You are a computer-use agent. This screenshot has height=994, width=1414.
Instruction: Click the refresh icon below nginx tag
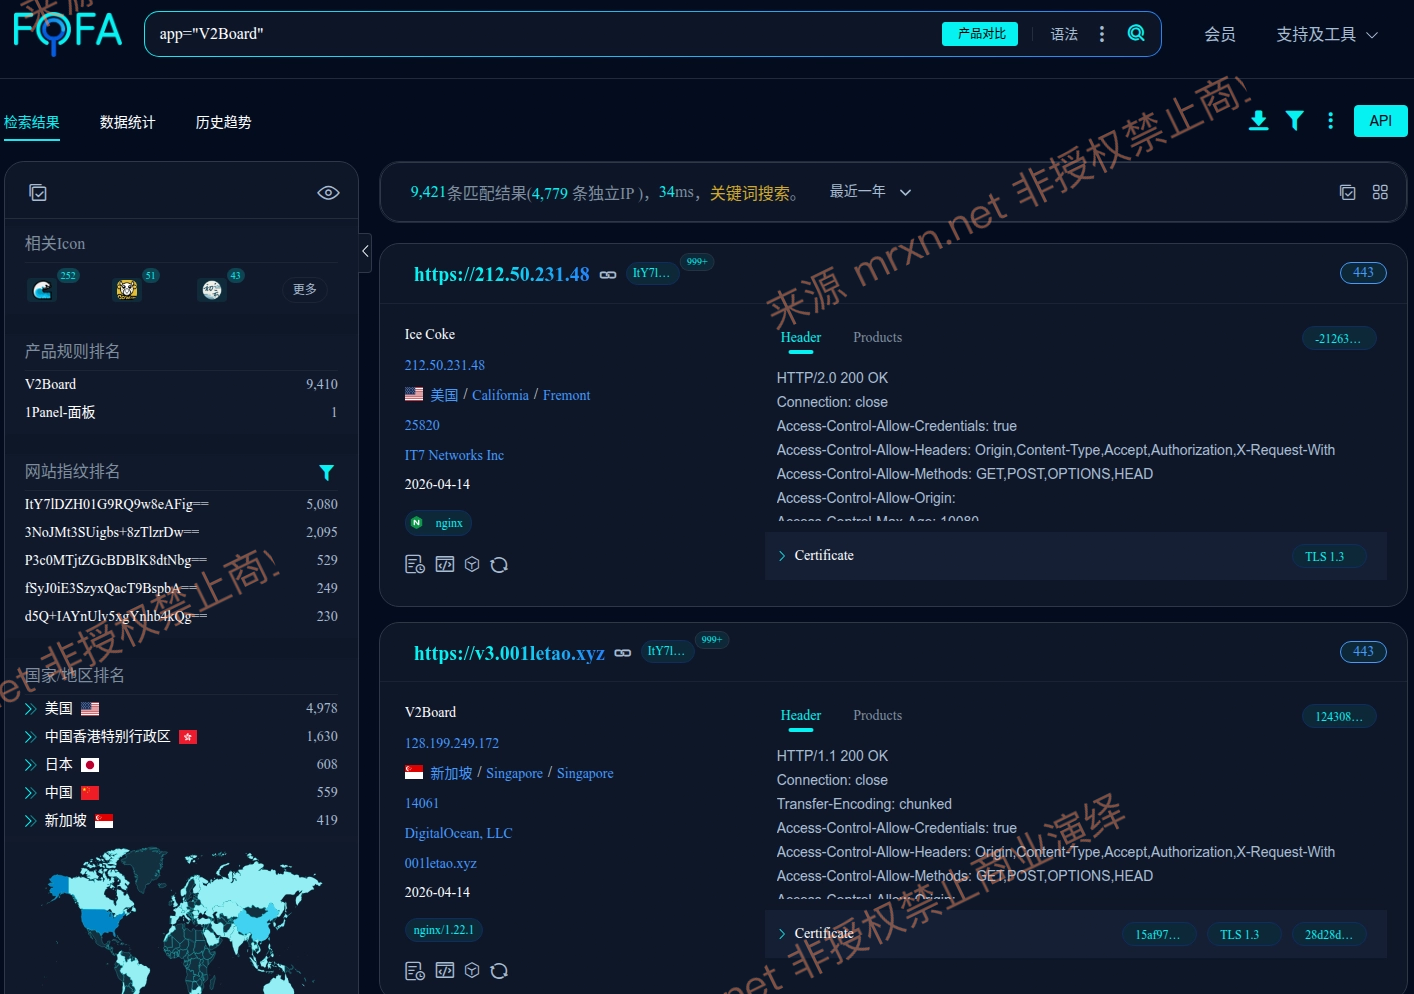click(x=499, y=565)
